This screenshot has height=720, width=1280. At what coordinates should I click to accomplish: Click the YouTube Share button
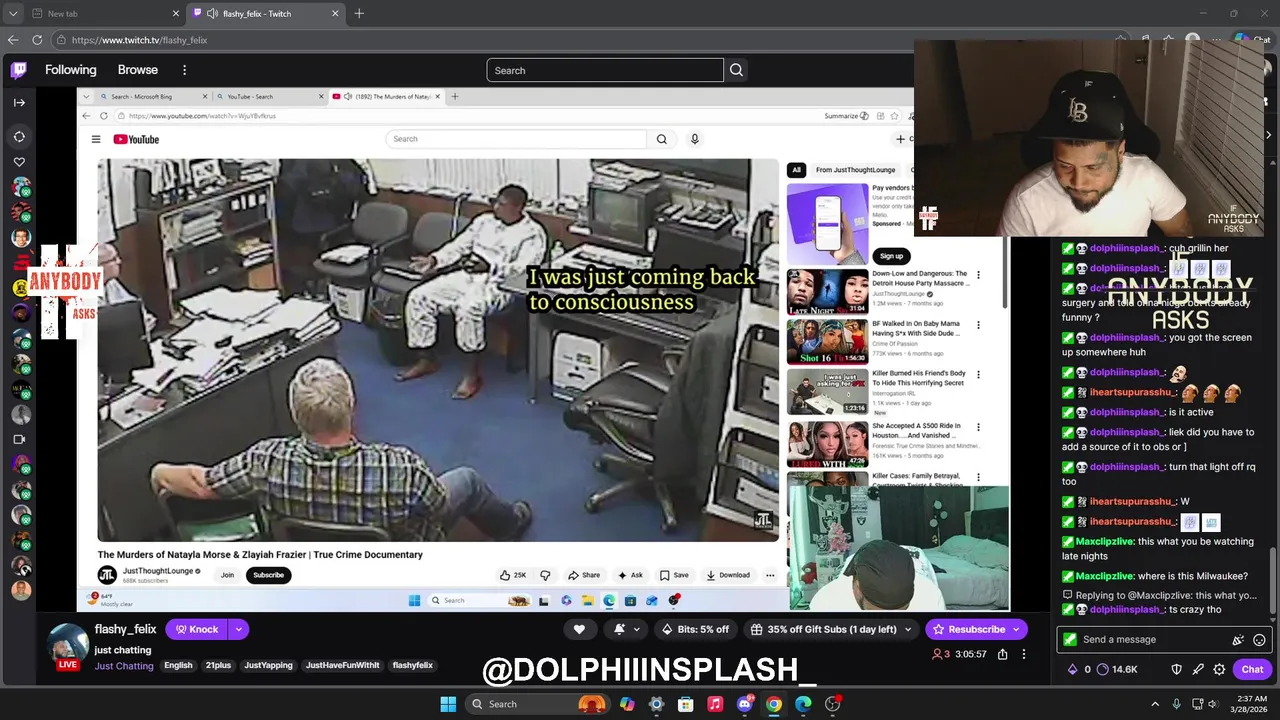click(x=584, y=575)
